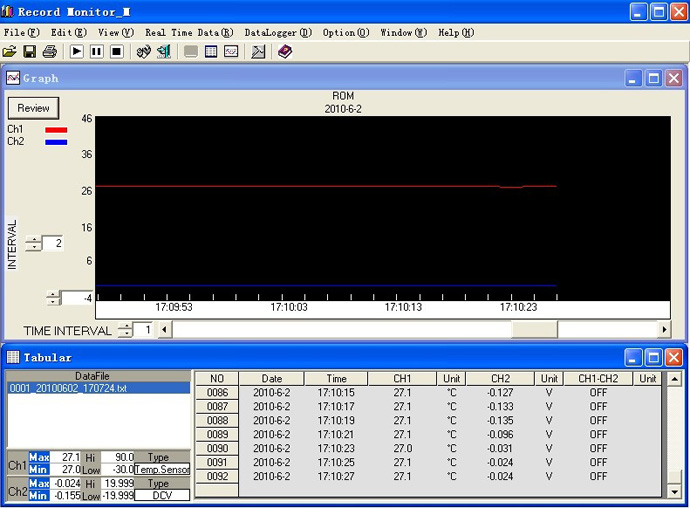Adjust the INTERVAL stepper showing 2
Screen dimensions: 690x508
pos(33,244)
